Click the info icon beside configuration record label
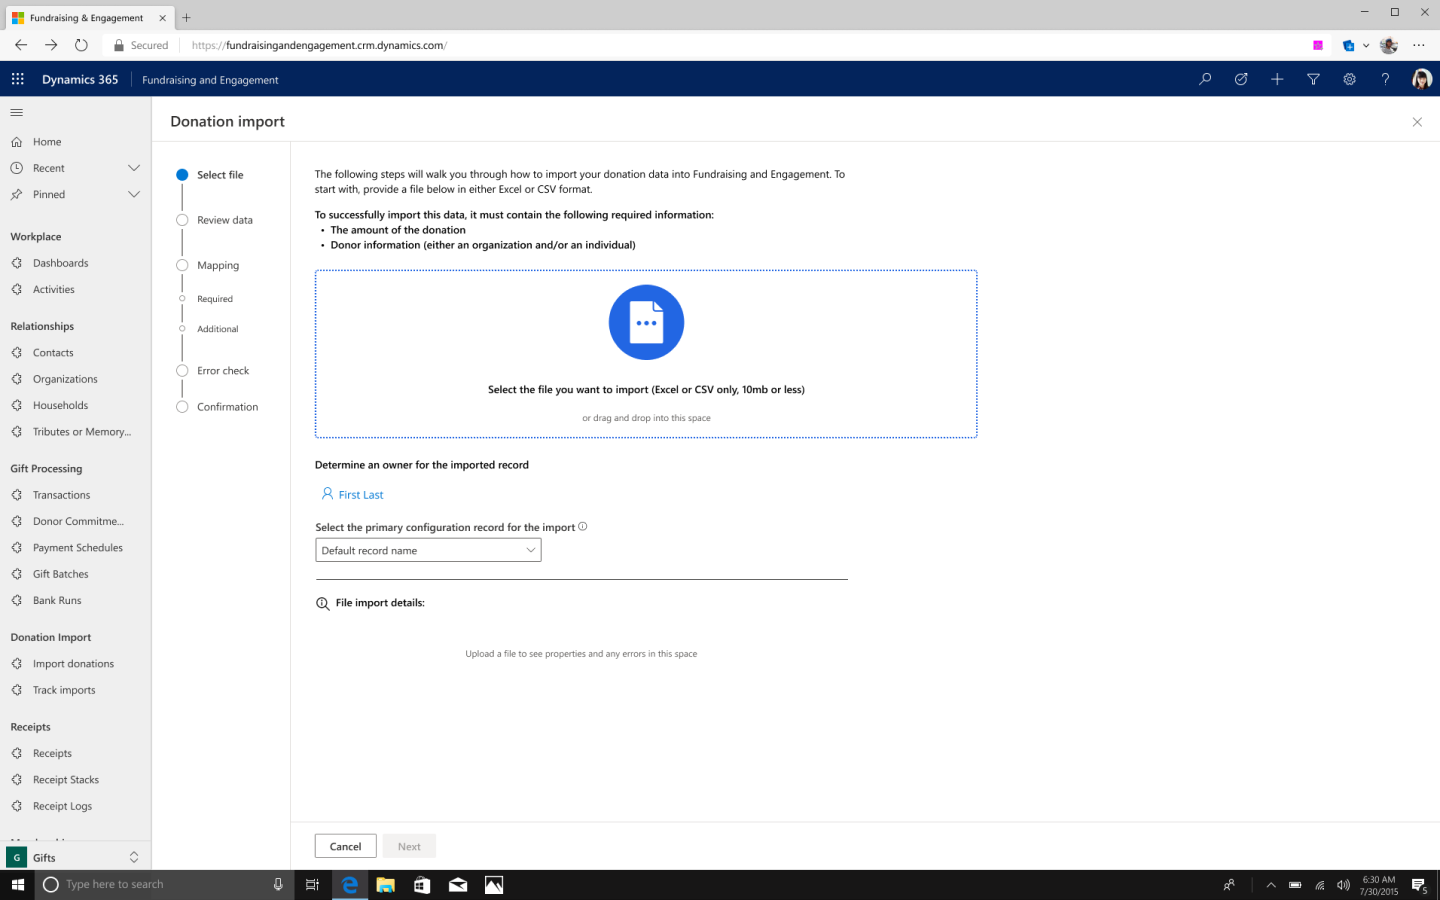Screen dimensions: 1440x900 (x=583, y=526)
